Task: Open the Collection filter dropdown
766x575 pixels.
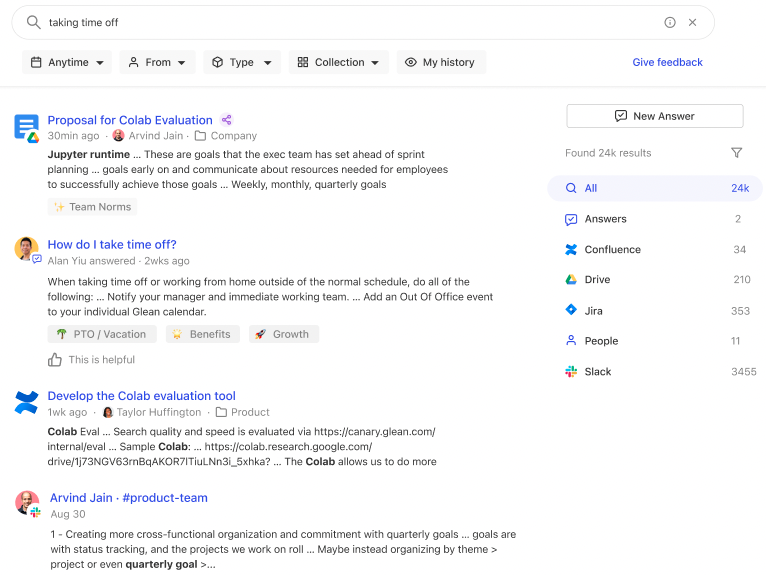Action: [x=339, y=62]
